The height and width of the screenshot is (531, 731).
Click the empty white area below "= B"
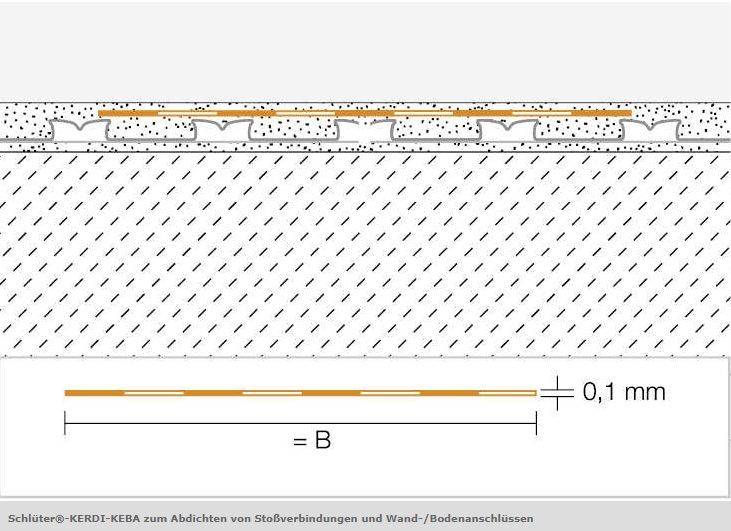pyautogui.click(x=365, y=473)
